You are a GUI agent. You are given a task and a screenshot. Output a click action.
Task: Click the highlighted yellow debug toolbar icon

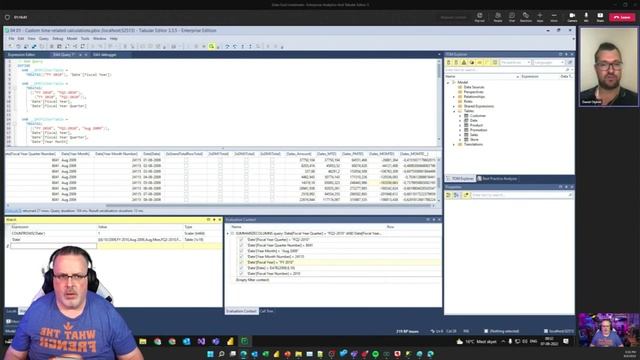[211, 47]
